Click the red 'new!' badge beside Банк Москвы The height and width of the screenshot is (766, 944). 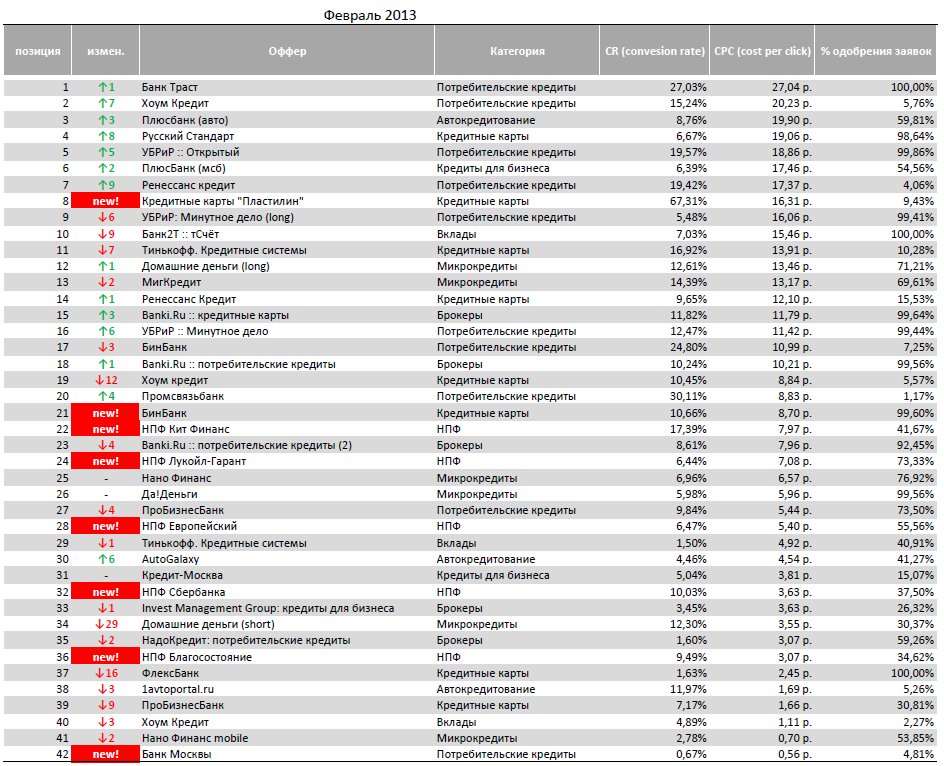(105, 755)
